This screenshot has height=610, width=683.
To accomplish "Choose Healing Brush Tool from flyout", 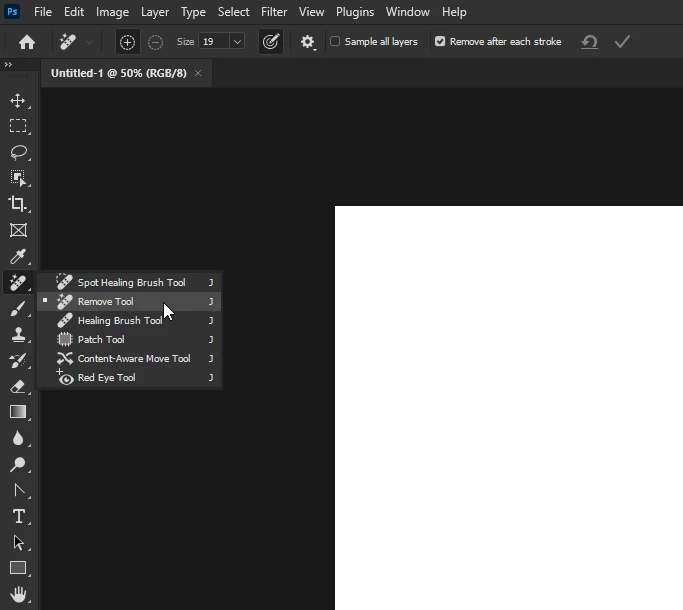I will click(129, 321).
